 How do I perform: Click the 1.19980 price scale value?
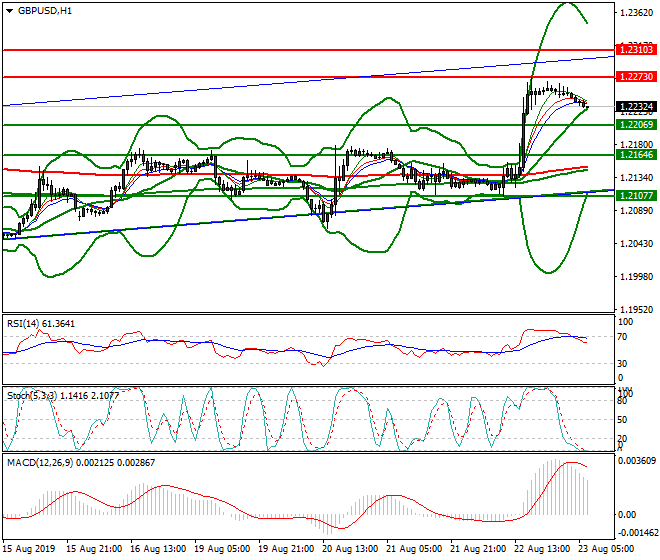[x=637, y=277]
